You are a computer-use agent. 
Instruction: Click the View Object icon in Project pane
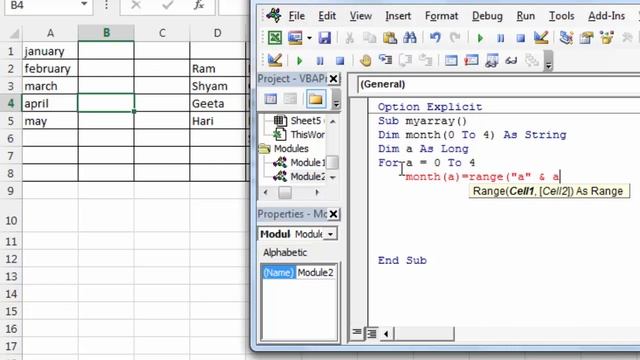pyautogui.click(x=290, y=99)
